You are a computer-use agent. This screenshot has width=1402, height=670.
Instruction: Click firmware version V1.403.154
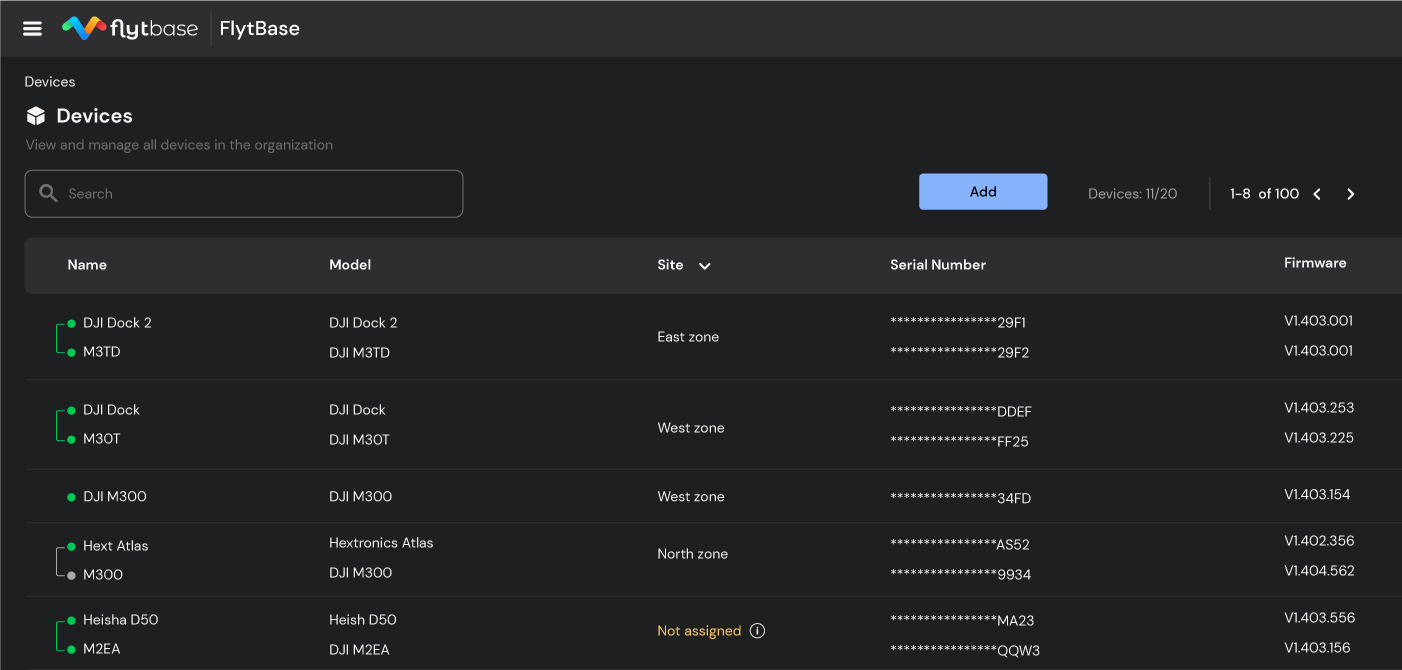coord(1317,495)
